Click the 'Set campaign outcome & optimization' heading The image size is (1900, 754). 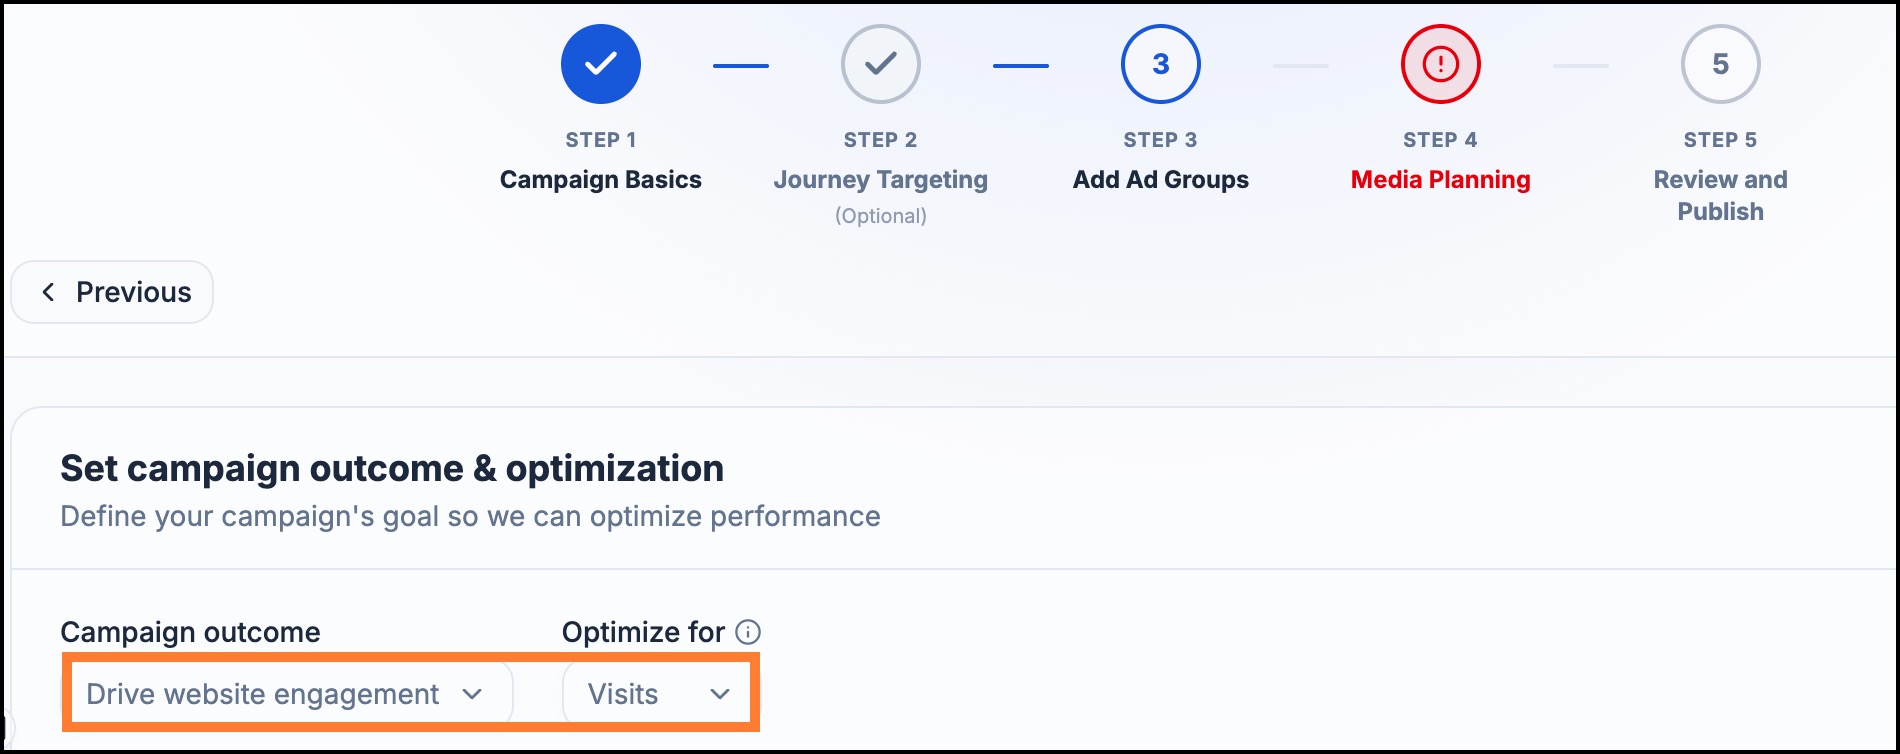click(392, 468)
